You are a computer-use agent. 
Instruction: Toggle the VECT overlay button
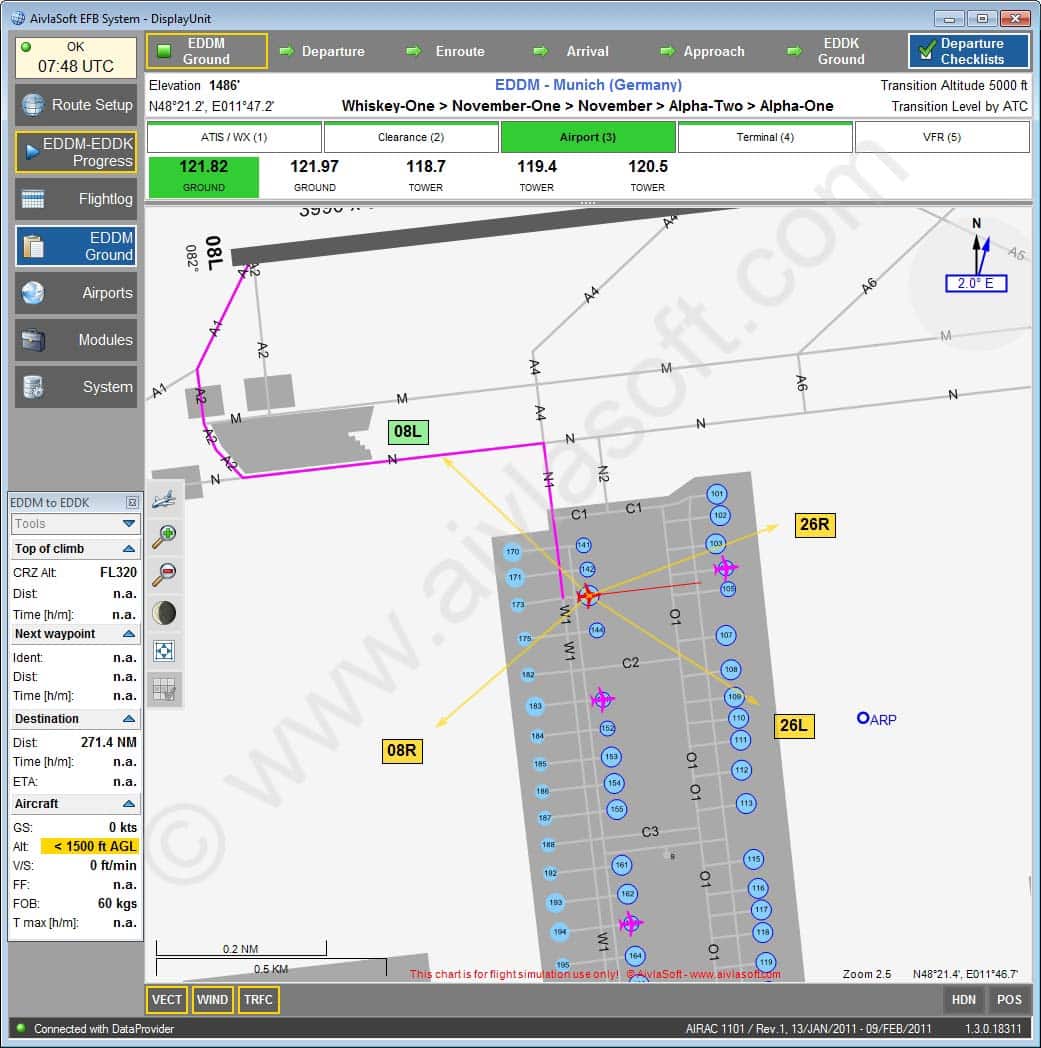tap(167, 999)
